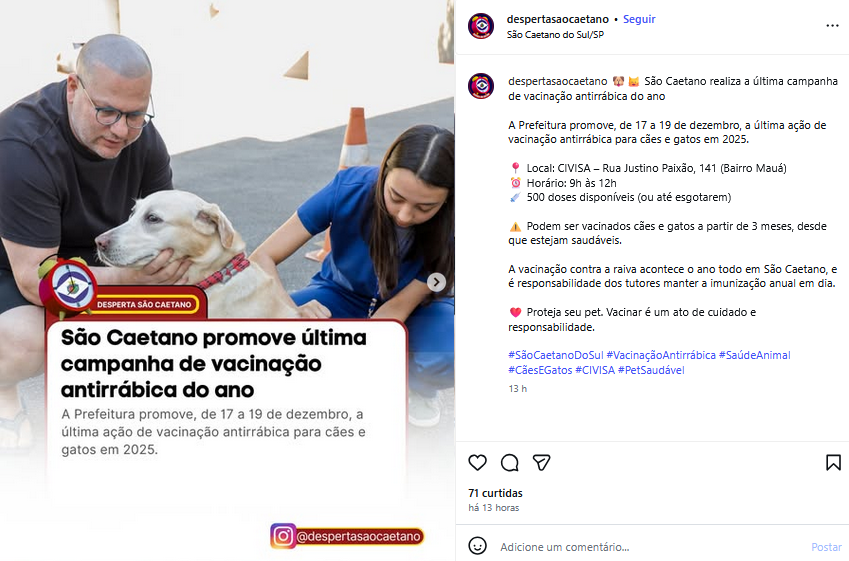Save the post with the bookmark icon
The width and height of the screenshot is (849, 561).
[x=833, y=462]
